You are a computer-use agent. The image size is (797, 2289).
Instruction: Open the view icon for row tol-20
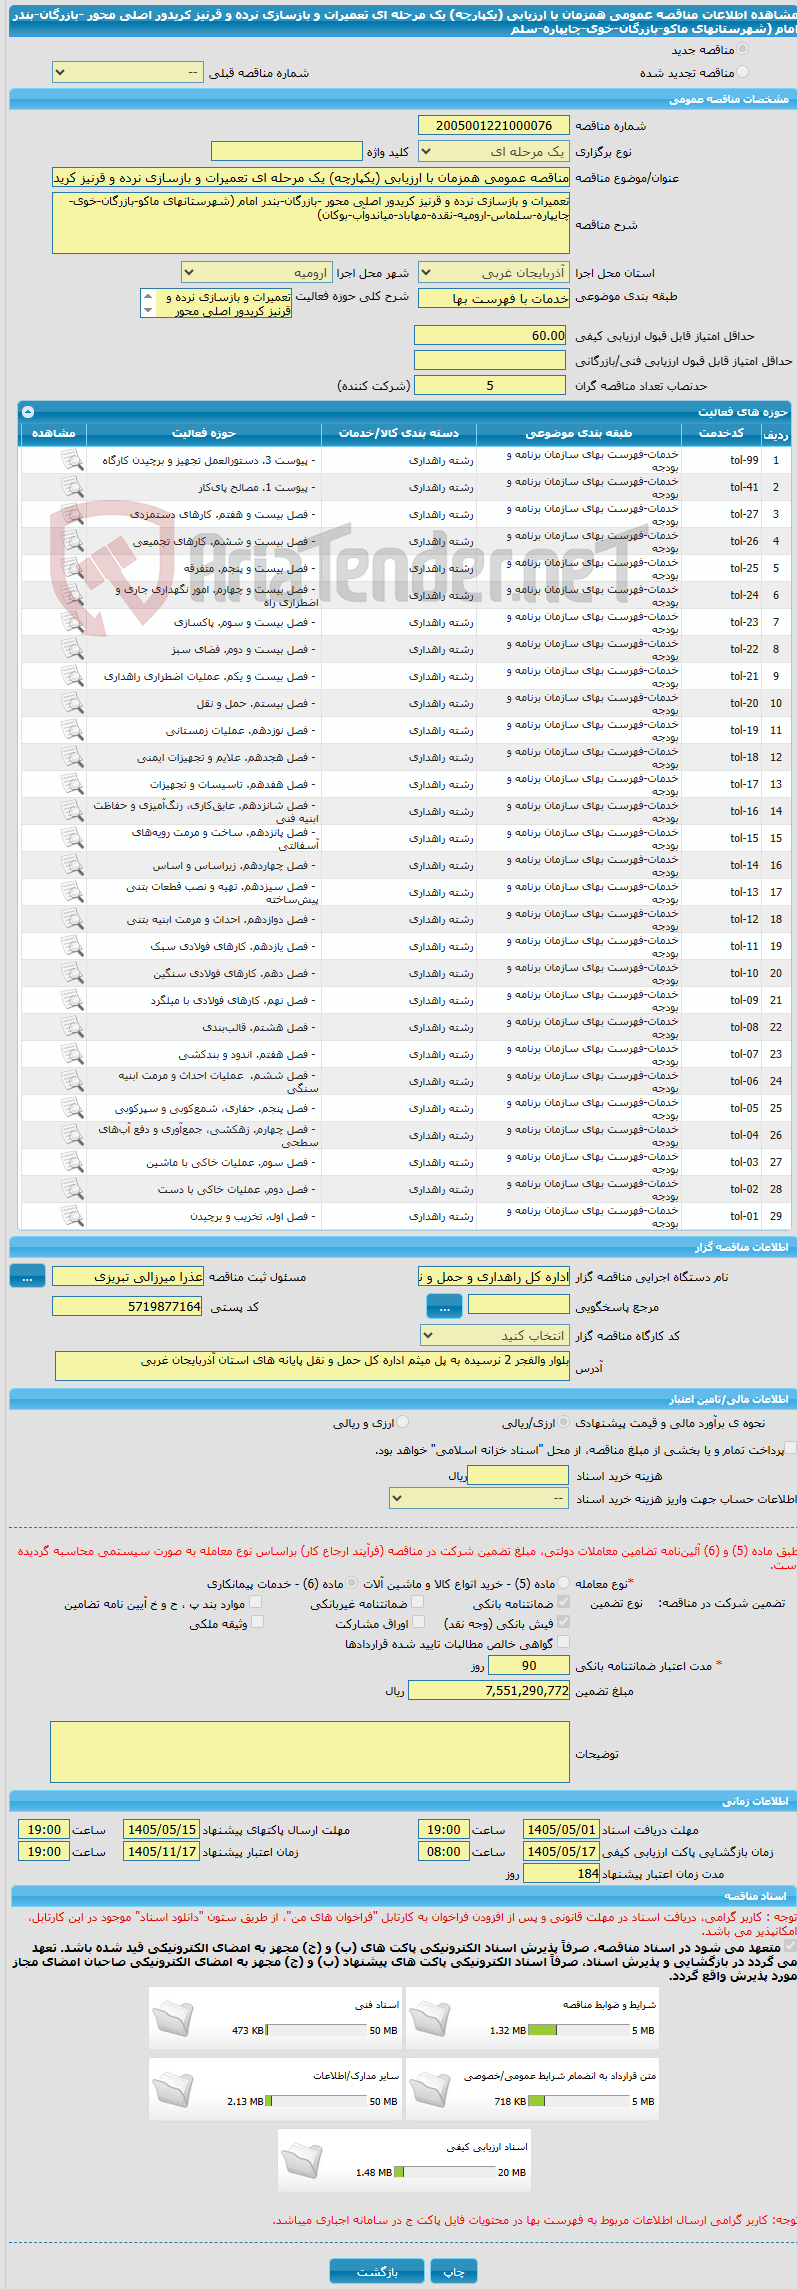[x=72, y=703]
